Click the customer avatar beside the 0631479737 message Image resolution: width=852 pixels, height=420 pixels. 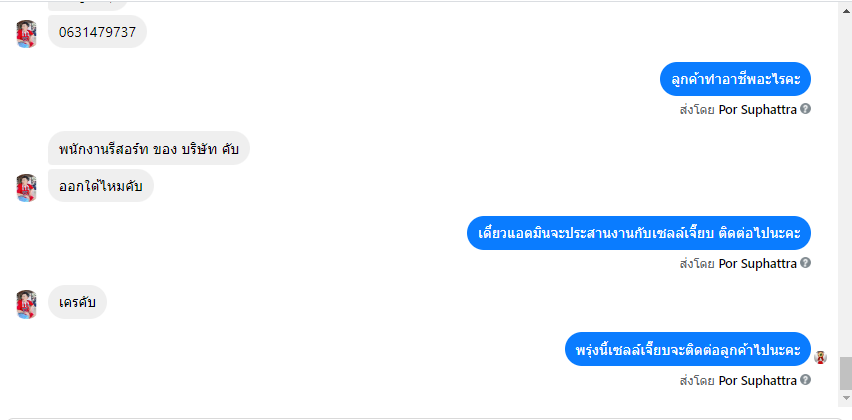(x=27, y=33)
